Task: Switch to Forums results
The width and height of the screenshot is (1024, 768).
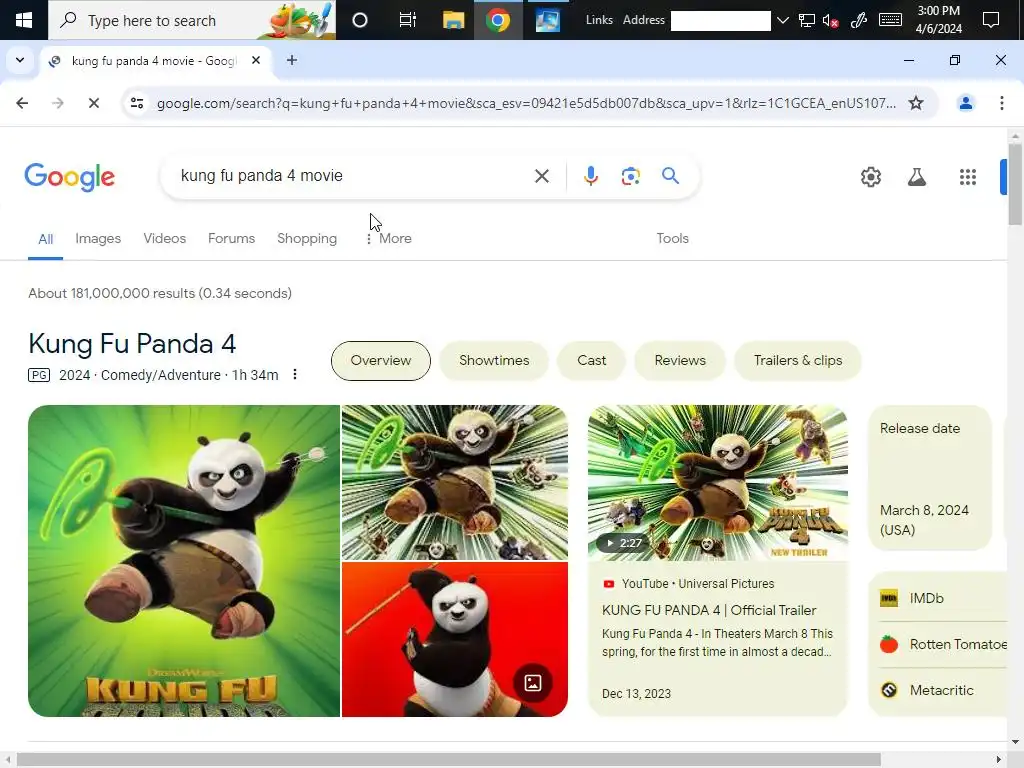Action: tap(231, 238)
